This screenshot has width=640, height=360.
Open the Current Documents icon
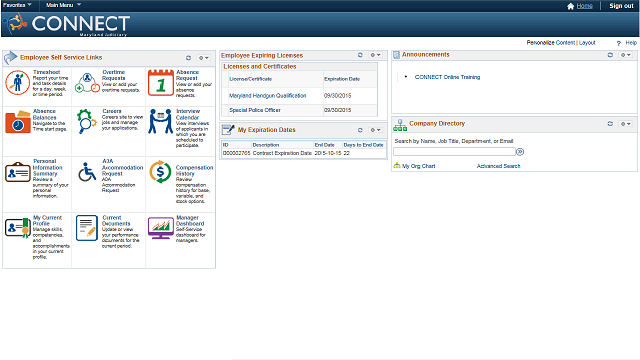[87, 228]
